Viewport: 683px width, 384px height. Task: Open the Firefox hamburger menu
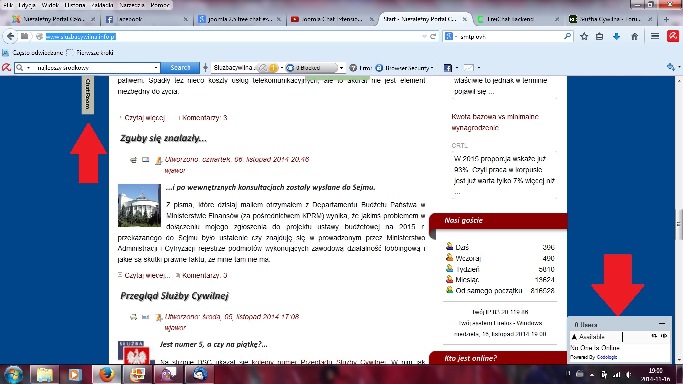(655, 37)
